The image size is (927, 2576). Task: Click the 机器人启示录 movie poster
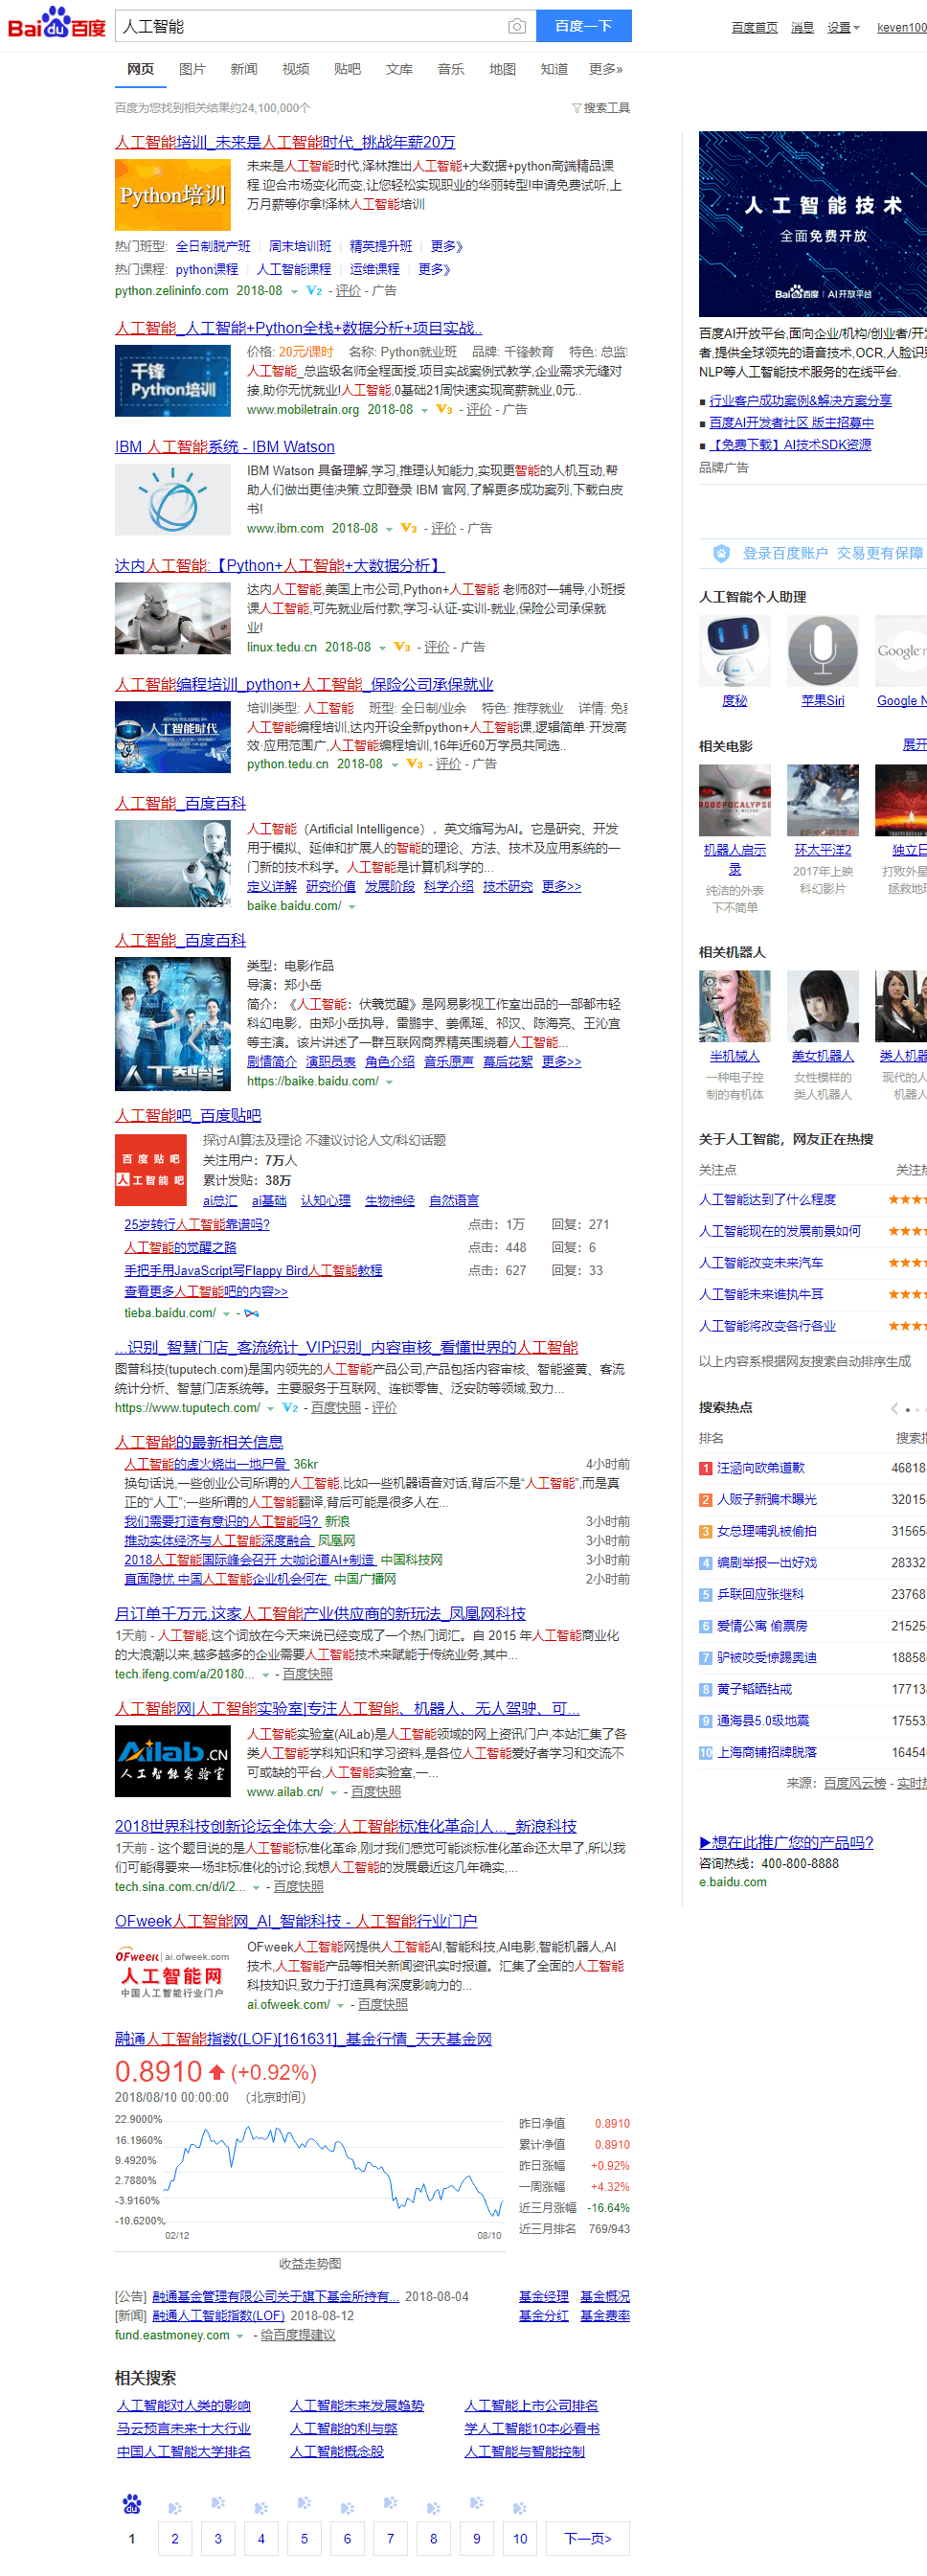coord(735,800)
